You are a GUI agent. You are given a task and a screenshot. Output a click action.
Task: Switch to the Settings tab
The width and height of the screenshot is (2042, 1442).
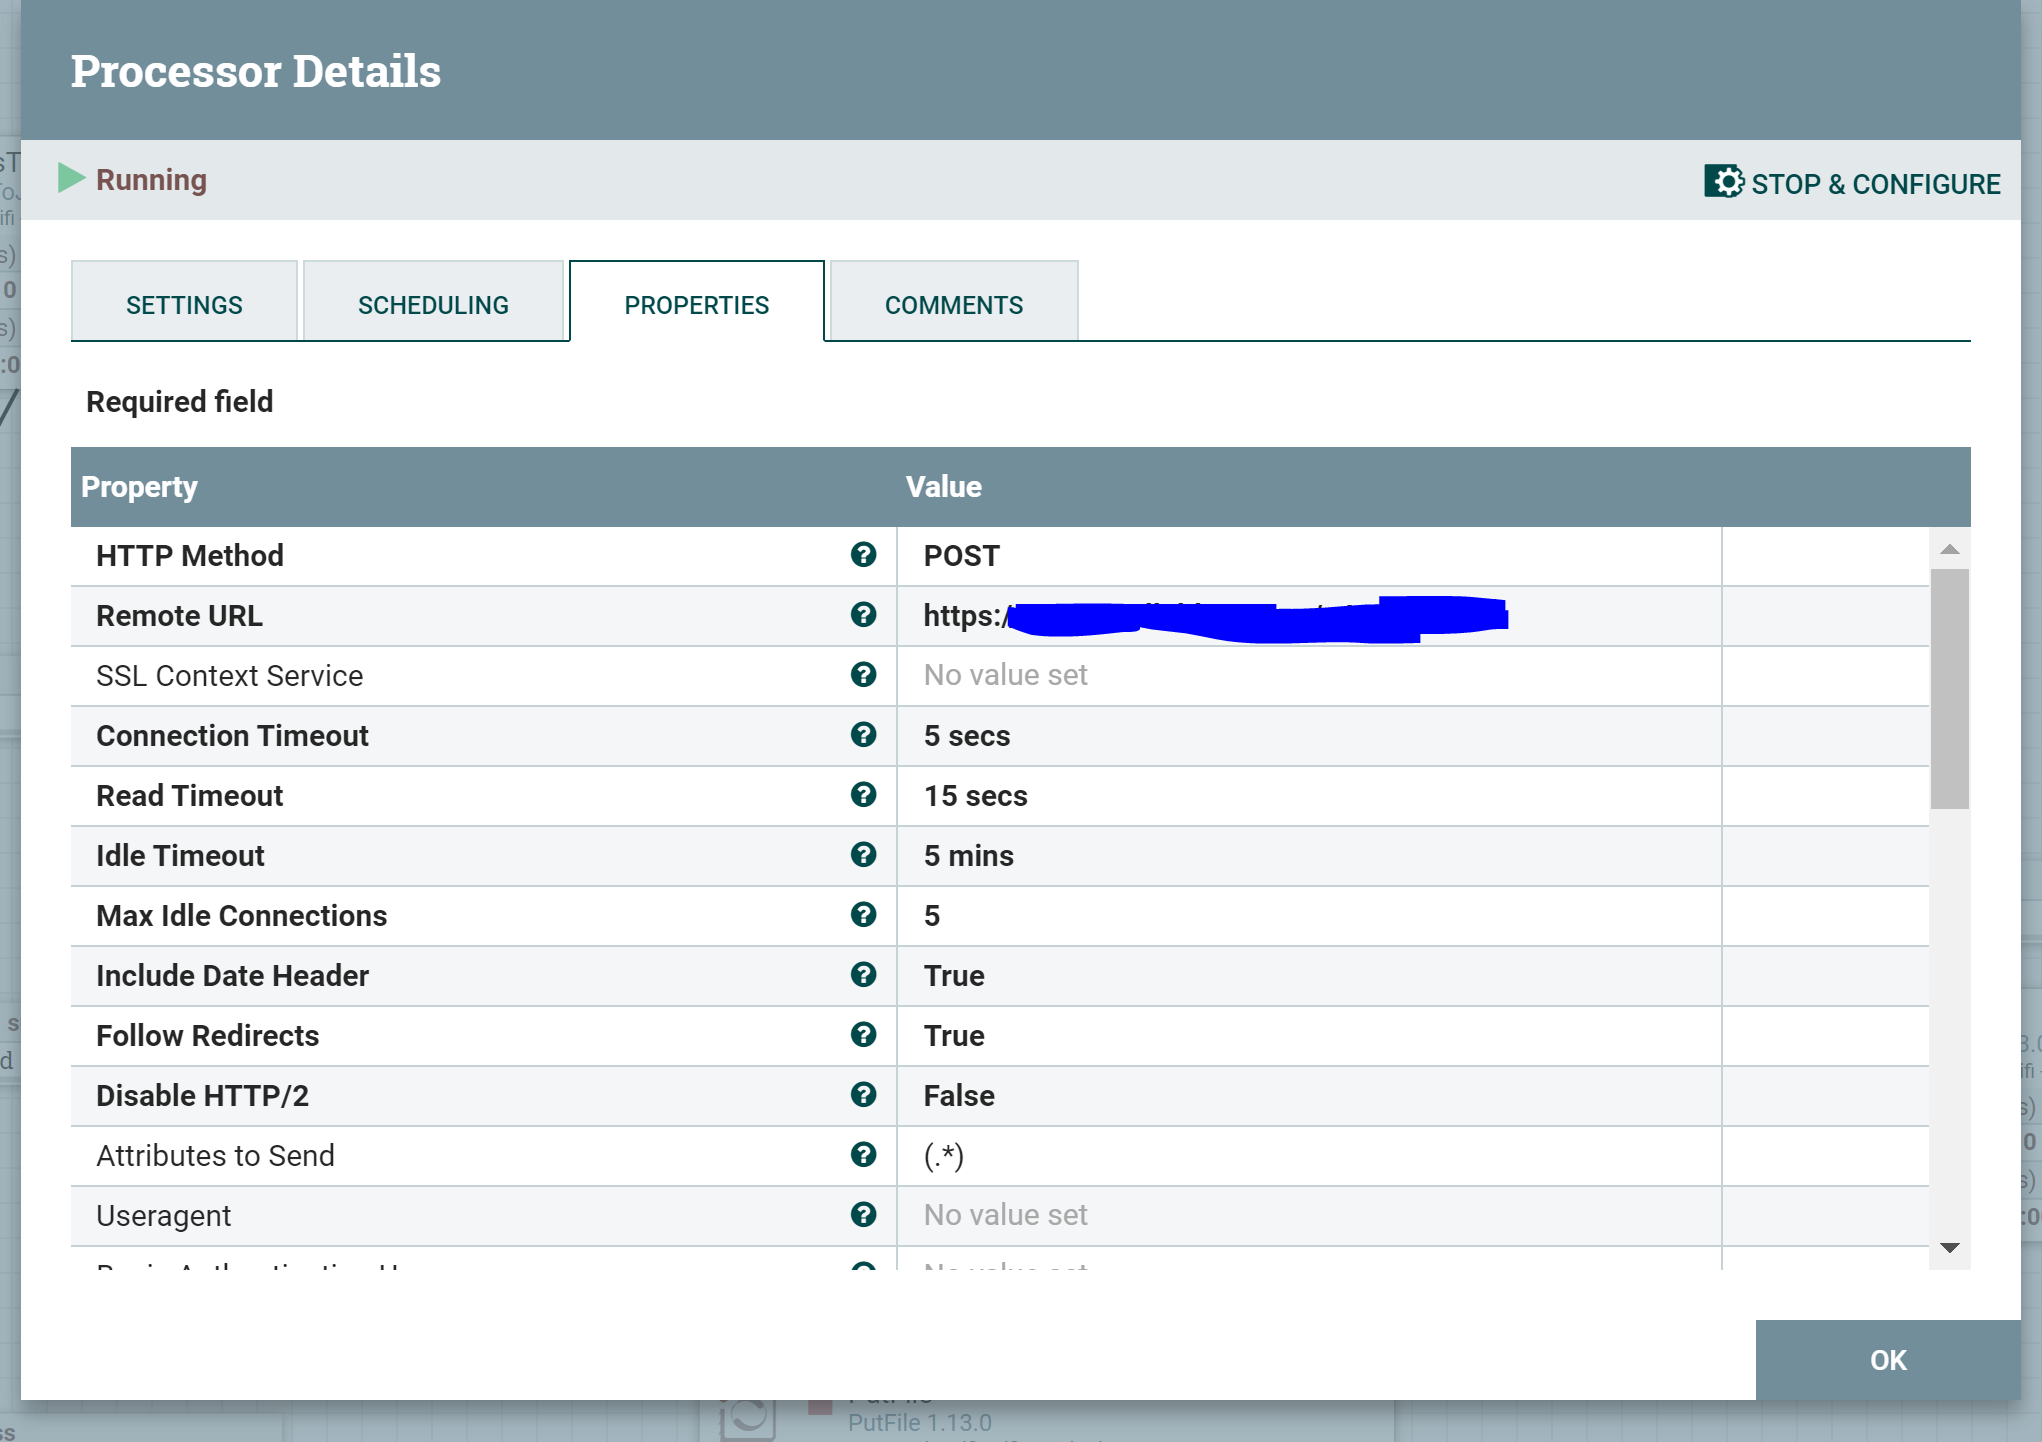click(184, 303)
